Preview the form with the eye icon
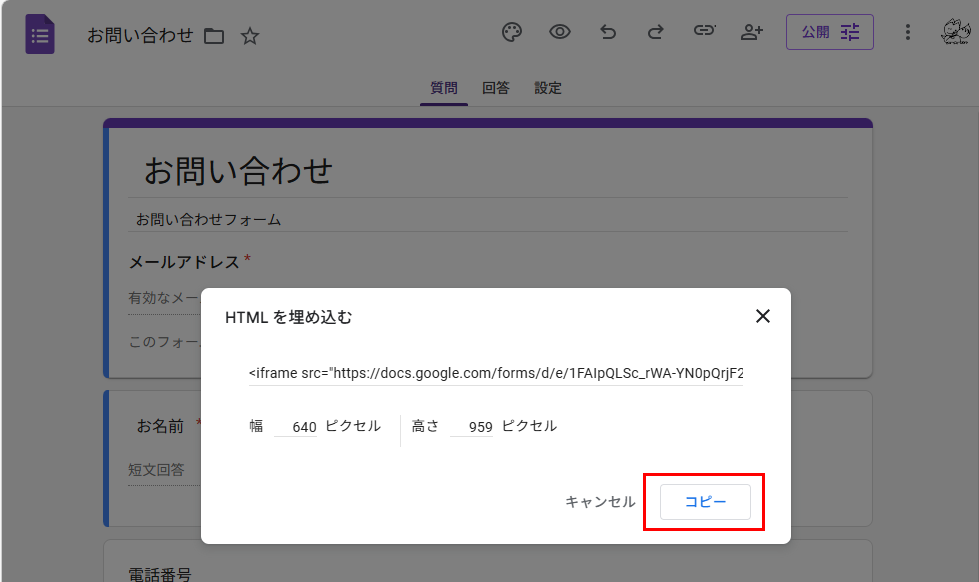 (x=559, y=31)
